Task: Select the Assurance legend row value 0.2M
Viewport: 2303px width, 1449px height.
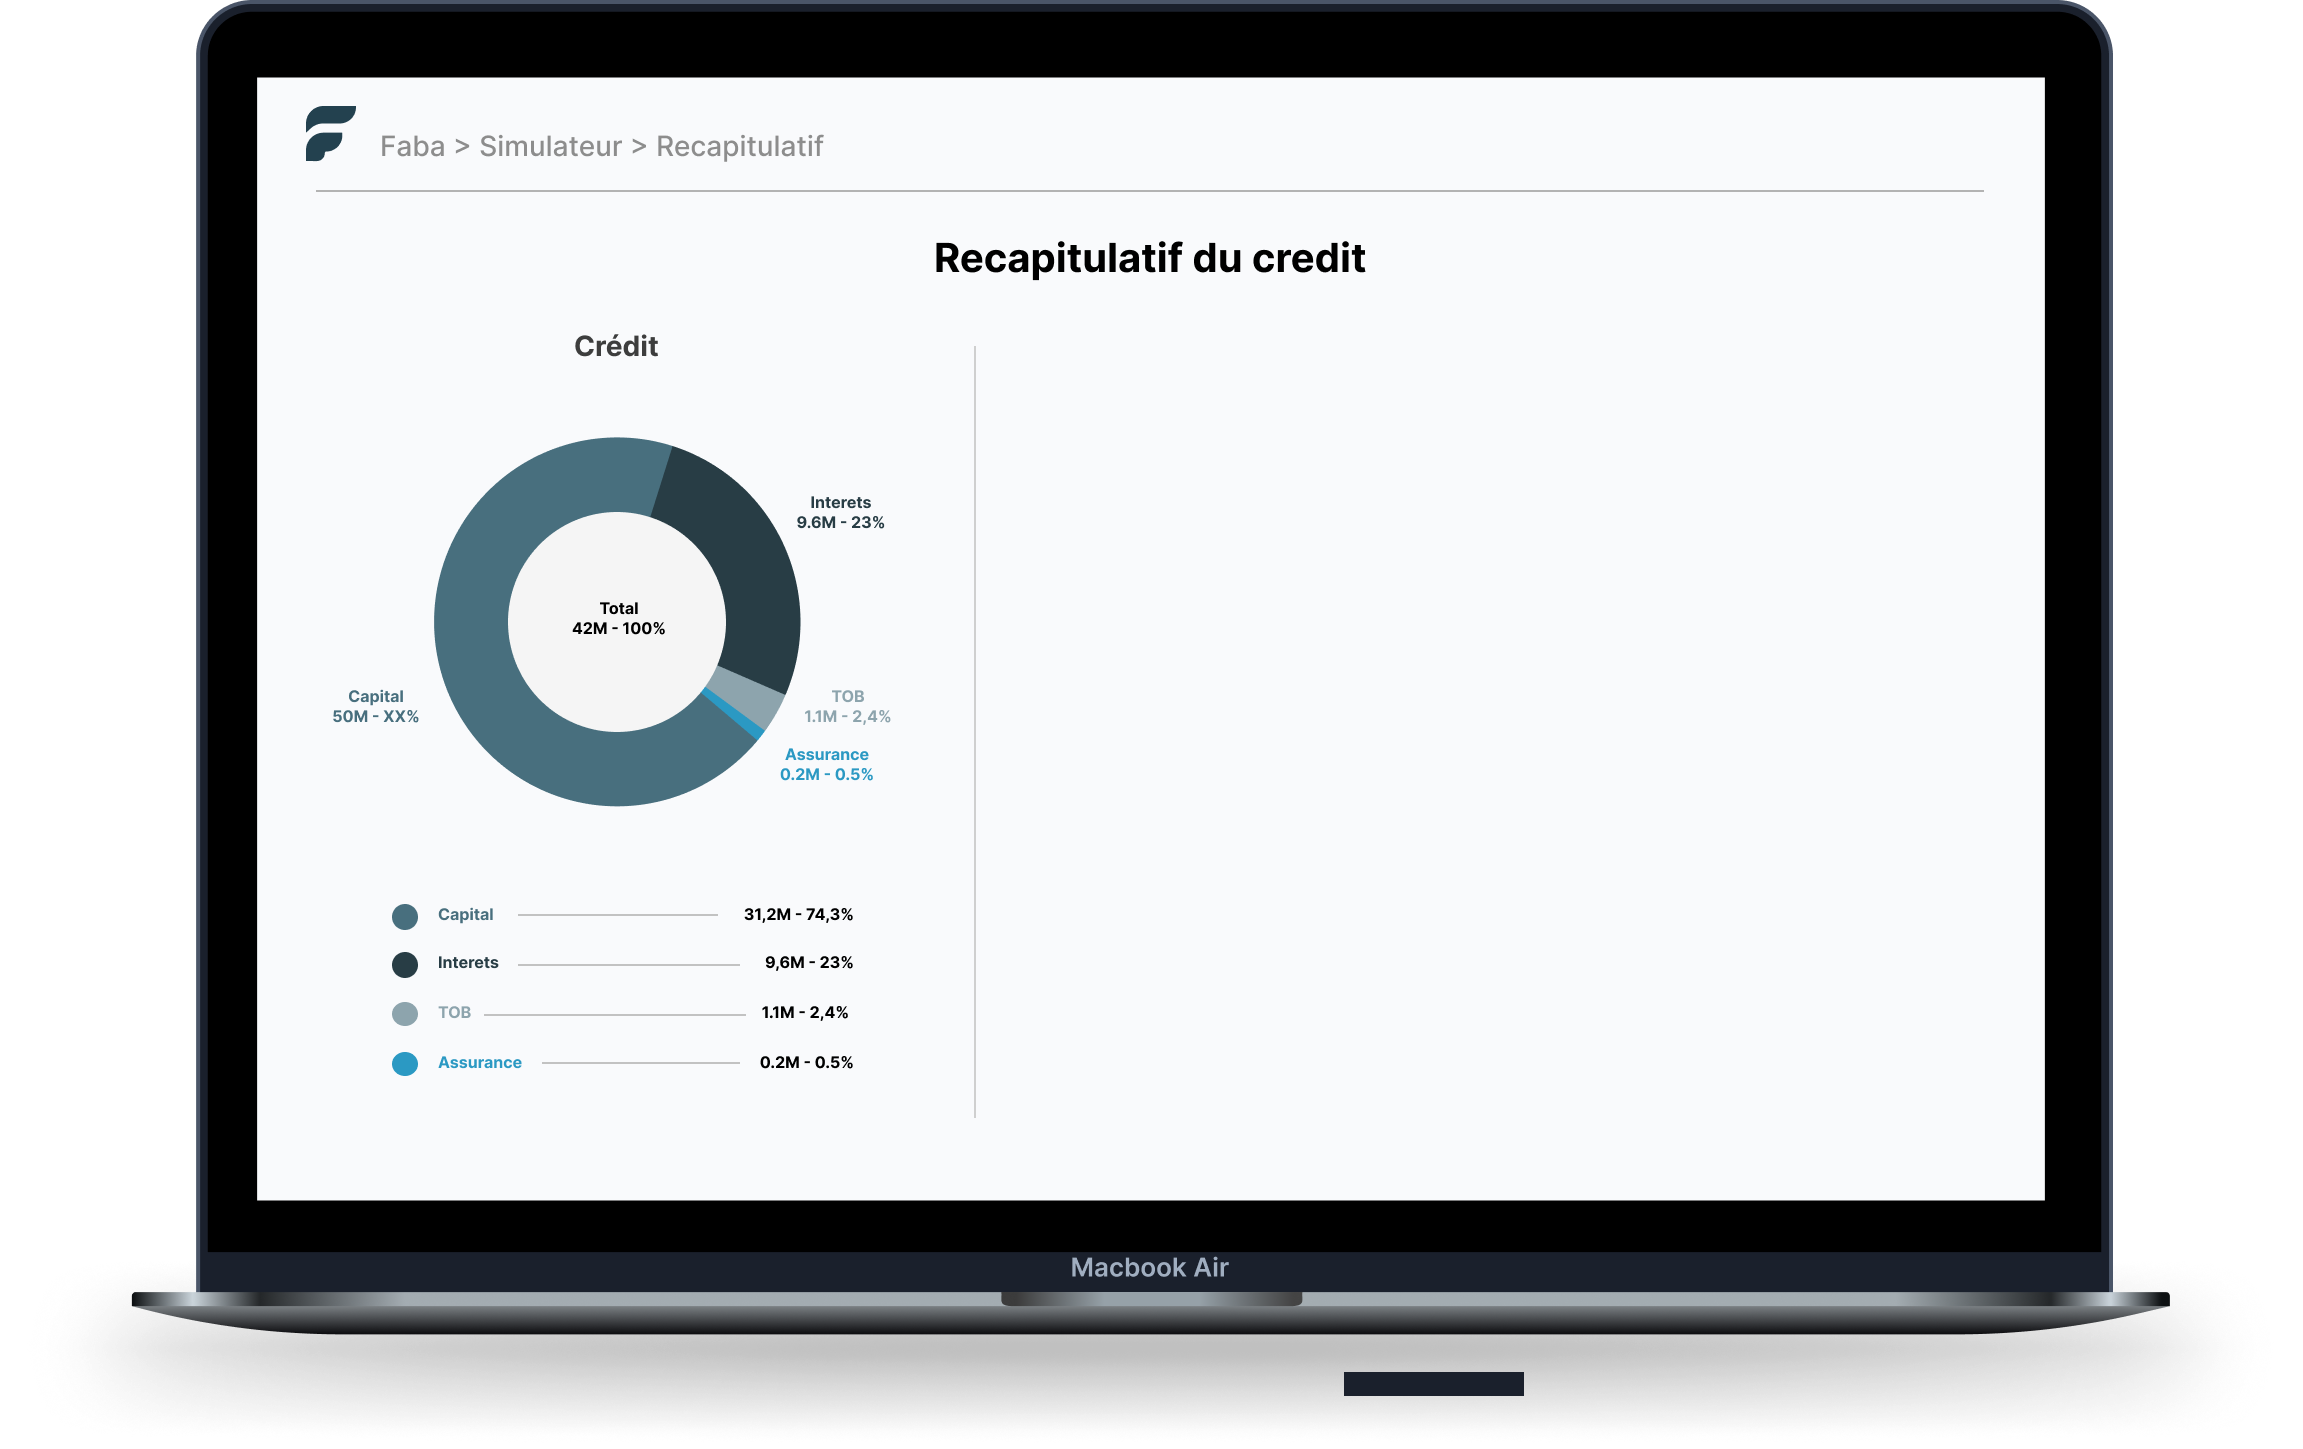Action: [806, 1063]
